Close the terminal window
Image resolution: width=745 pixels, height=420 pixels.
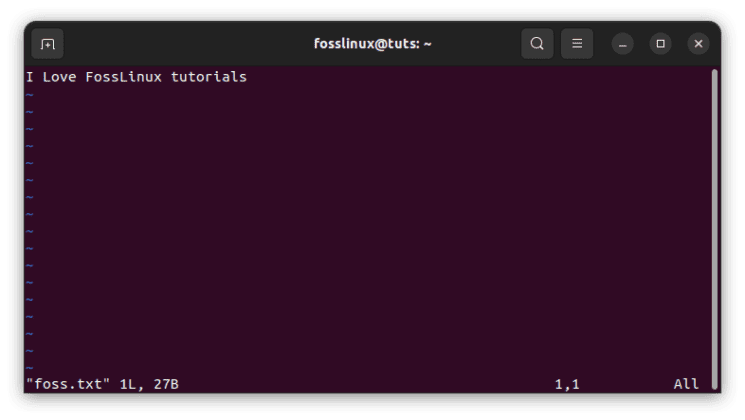pos(698,44)
